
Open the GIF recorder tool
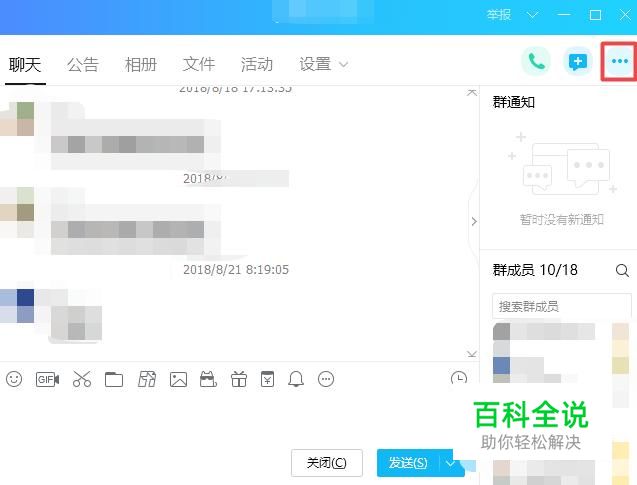point(48,379)
